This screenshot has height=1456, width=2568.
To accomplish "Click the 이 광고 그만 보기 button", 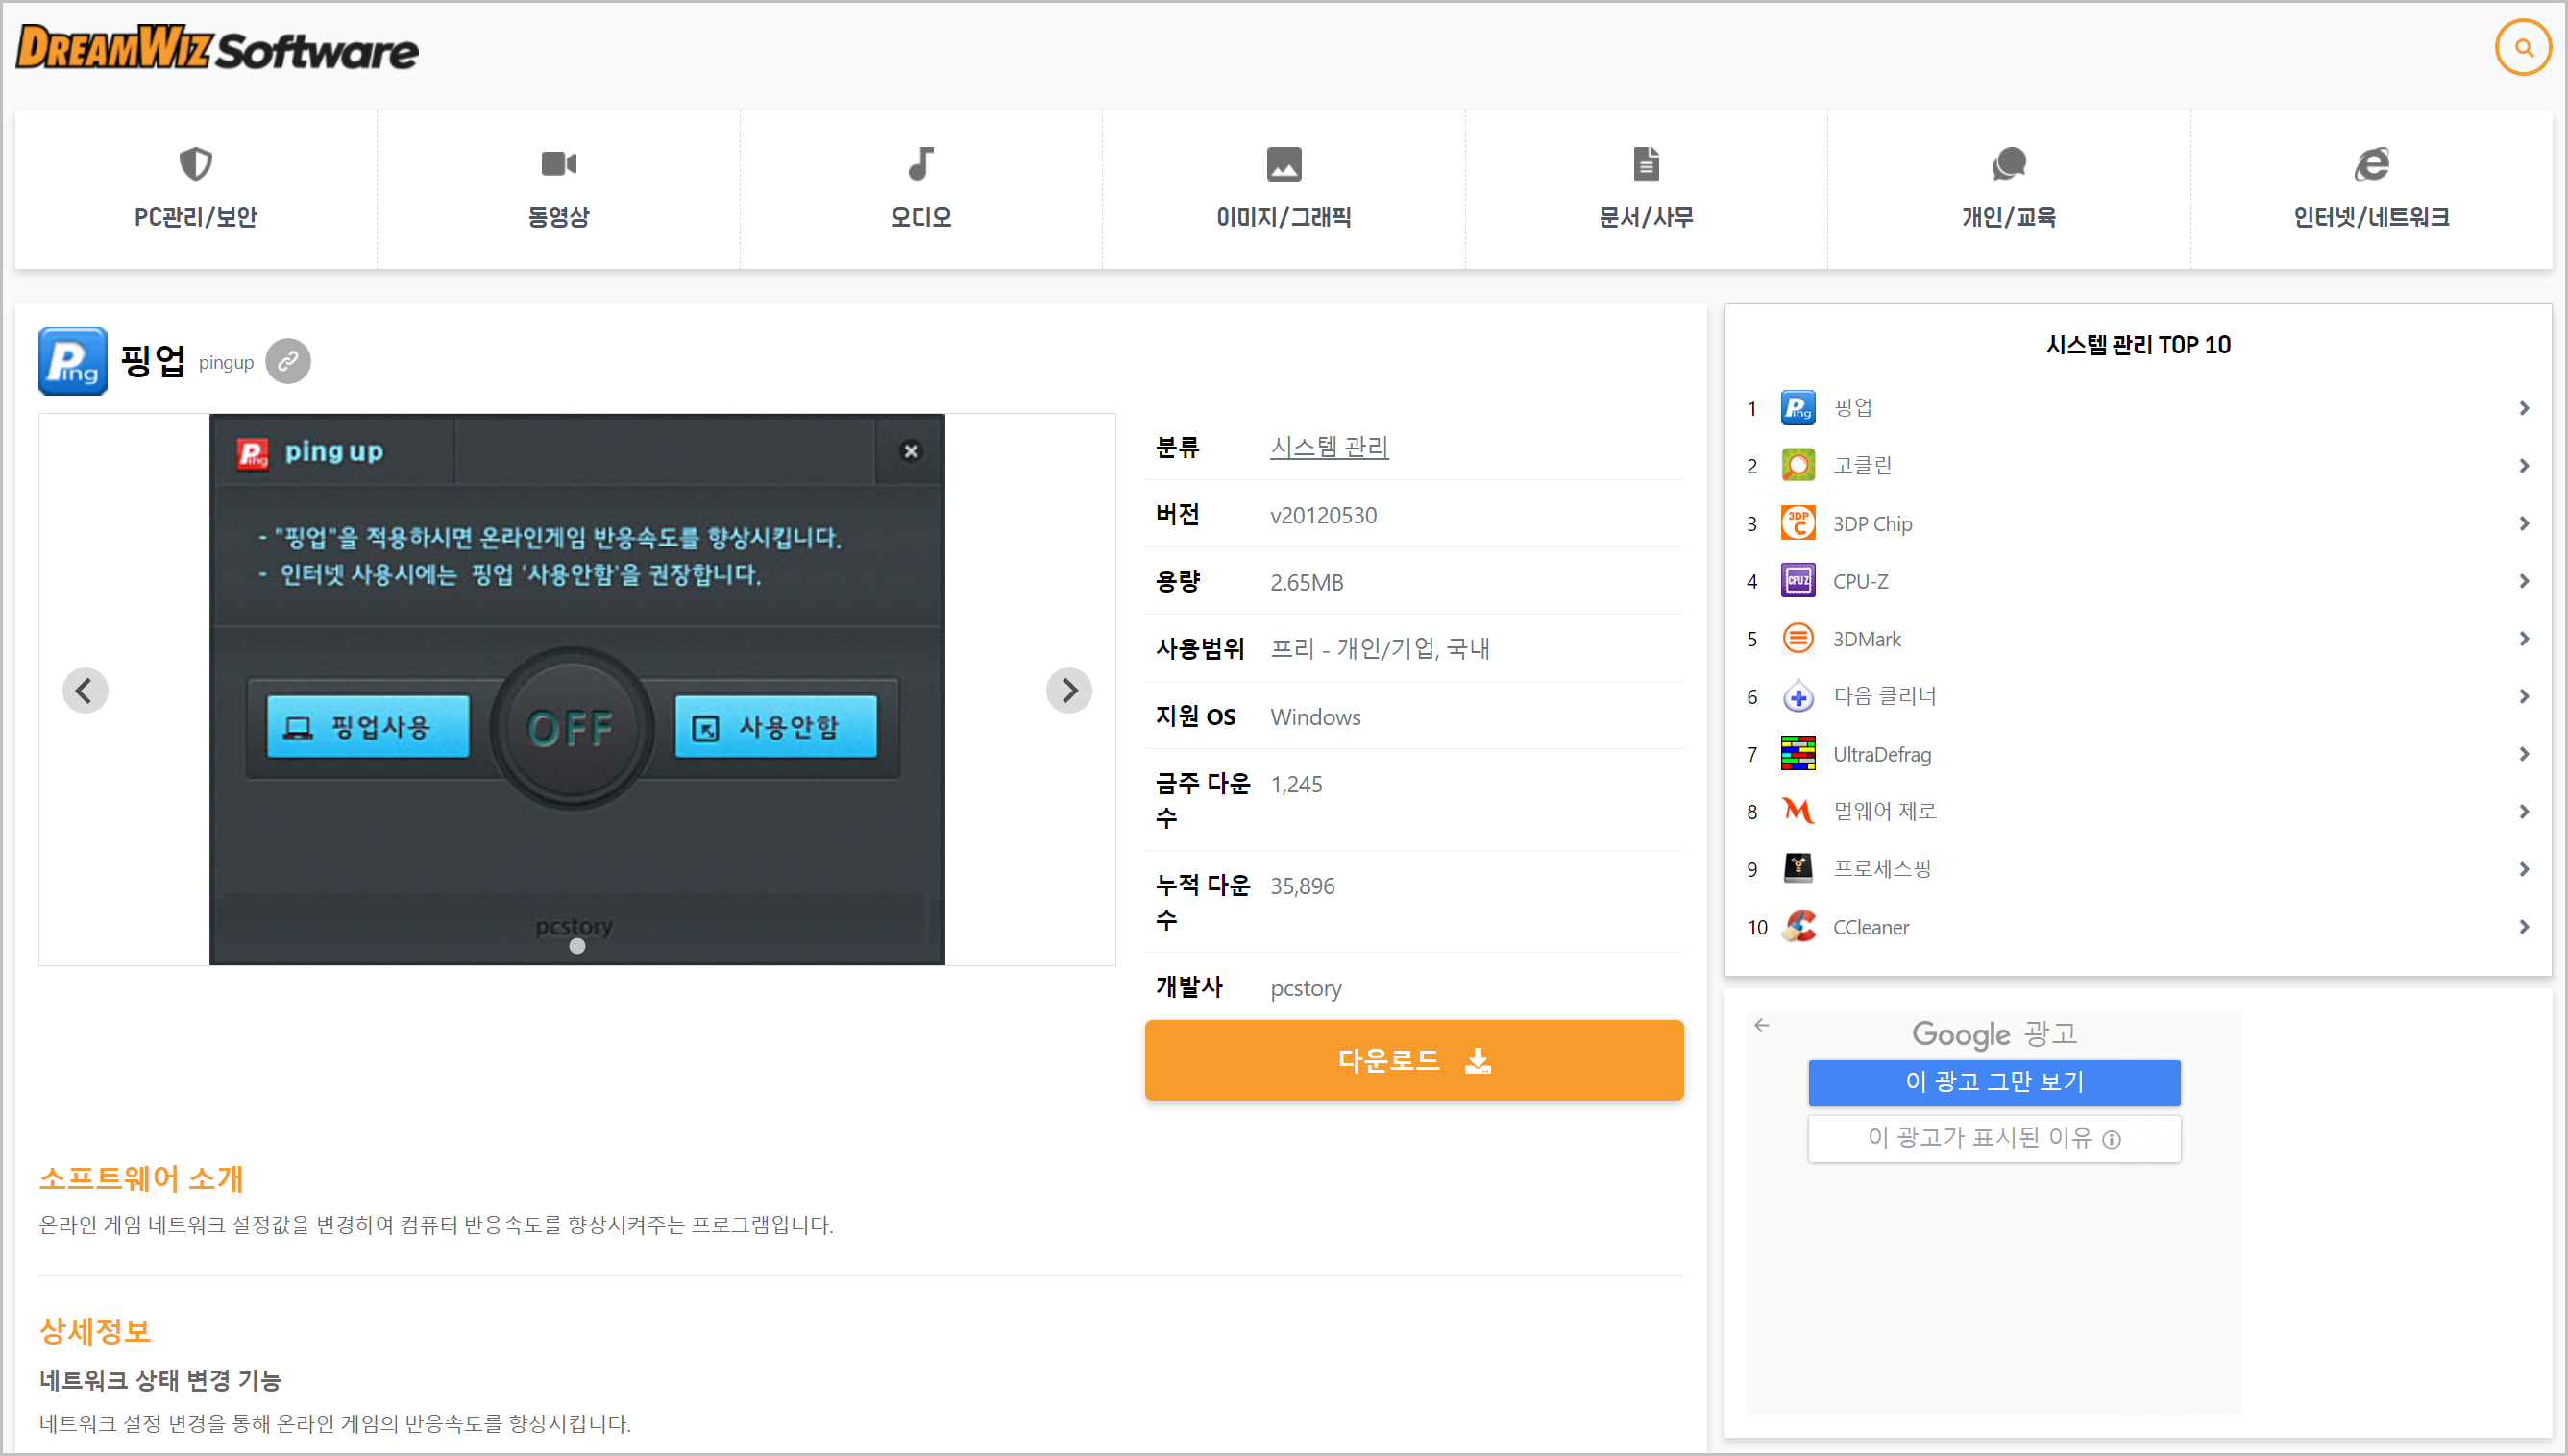I will (1994, 1082).
